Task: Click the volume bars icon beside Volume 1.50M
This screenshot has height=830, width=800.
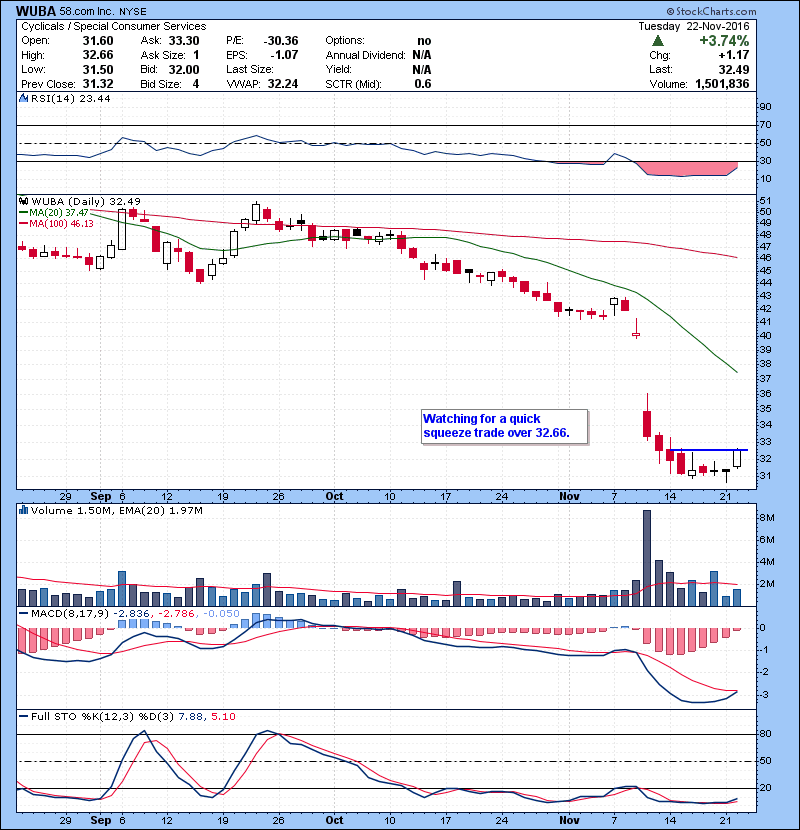Action: (x=21, y=510)
